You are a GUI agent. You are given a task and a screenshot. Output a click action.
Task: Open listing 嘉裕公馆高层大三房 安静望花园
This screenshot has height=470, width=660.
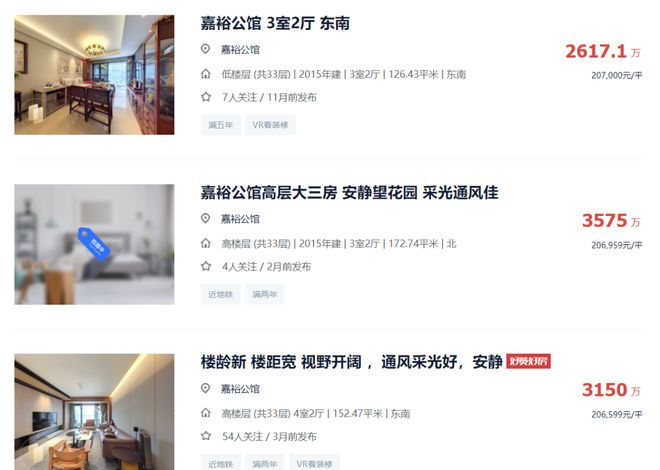click(349, 193)
